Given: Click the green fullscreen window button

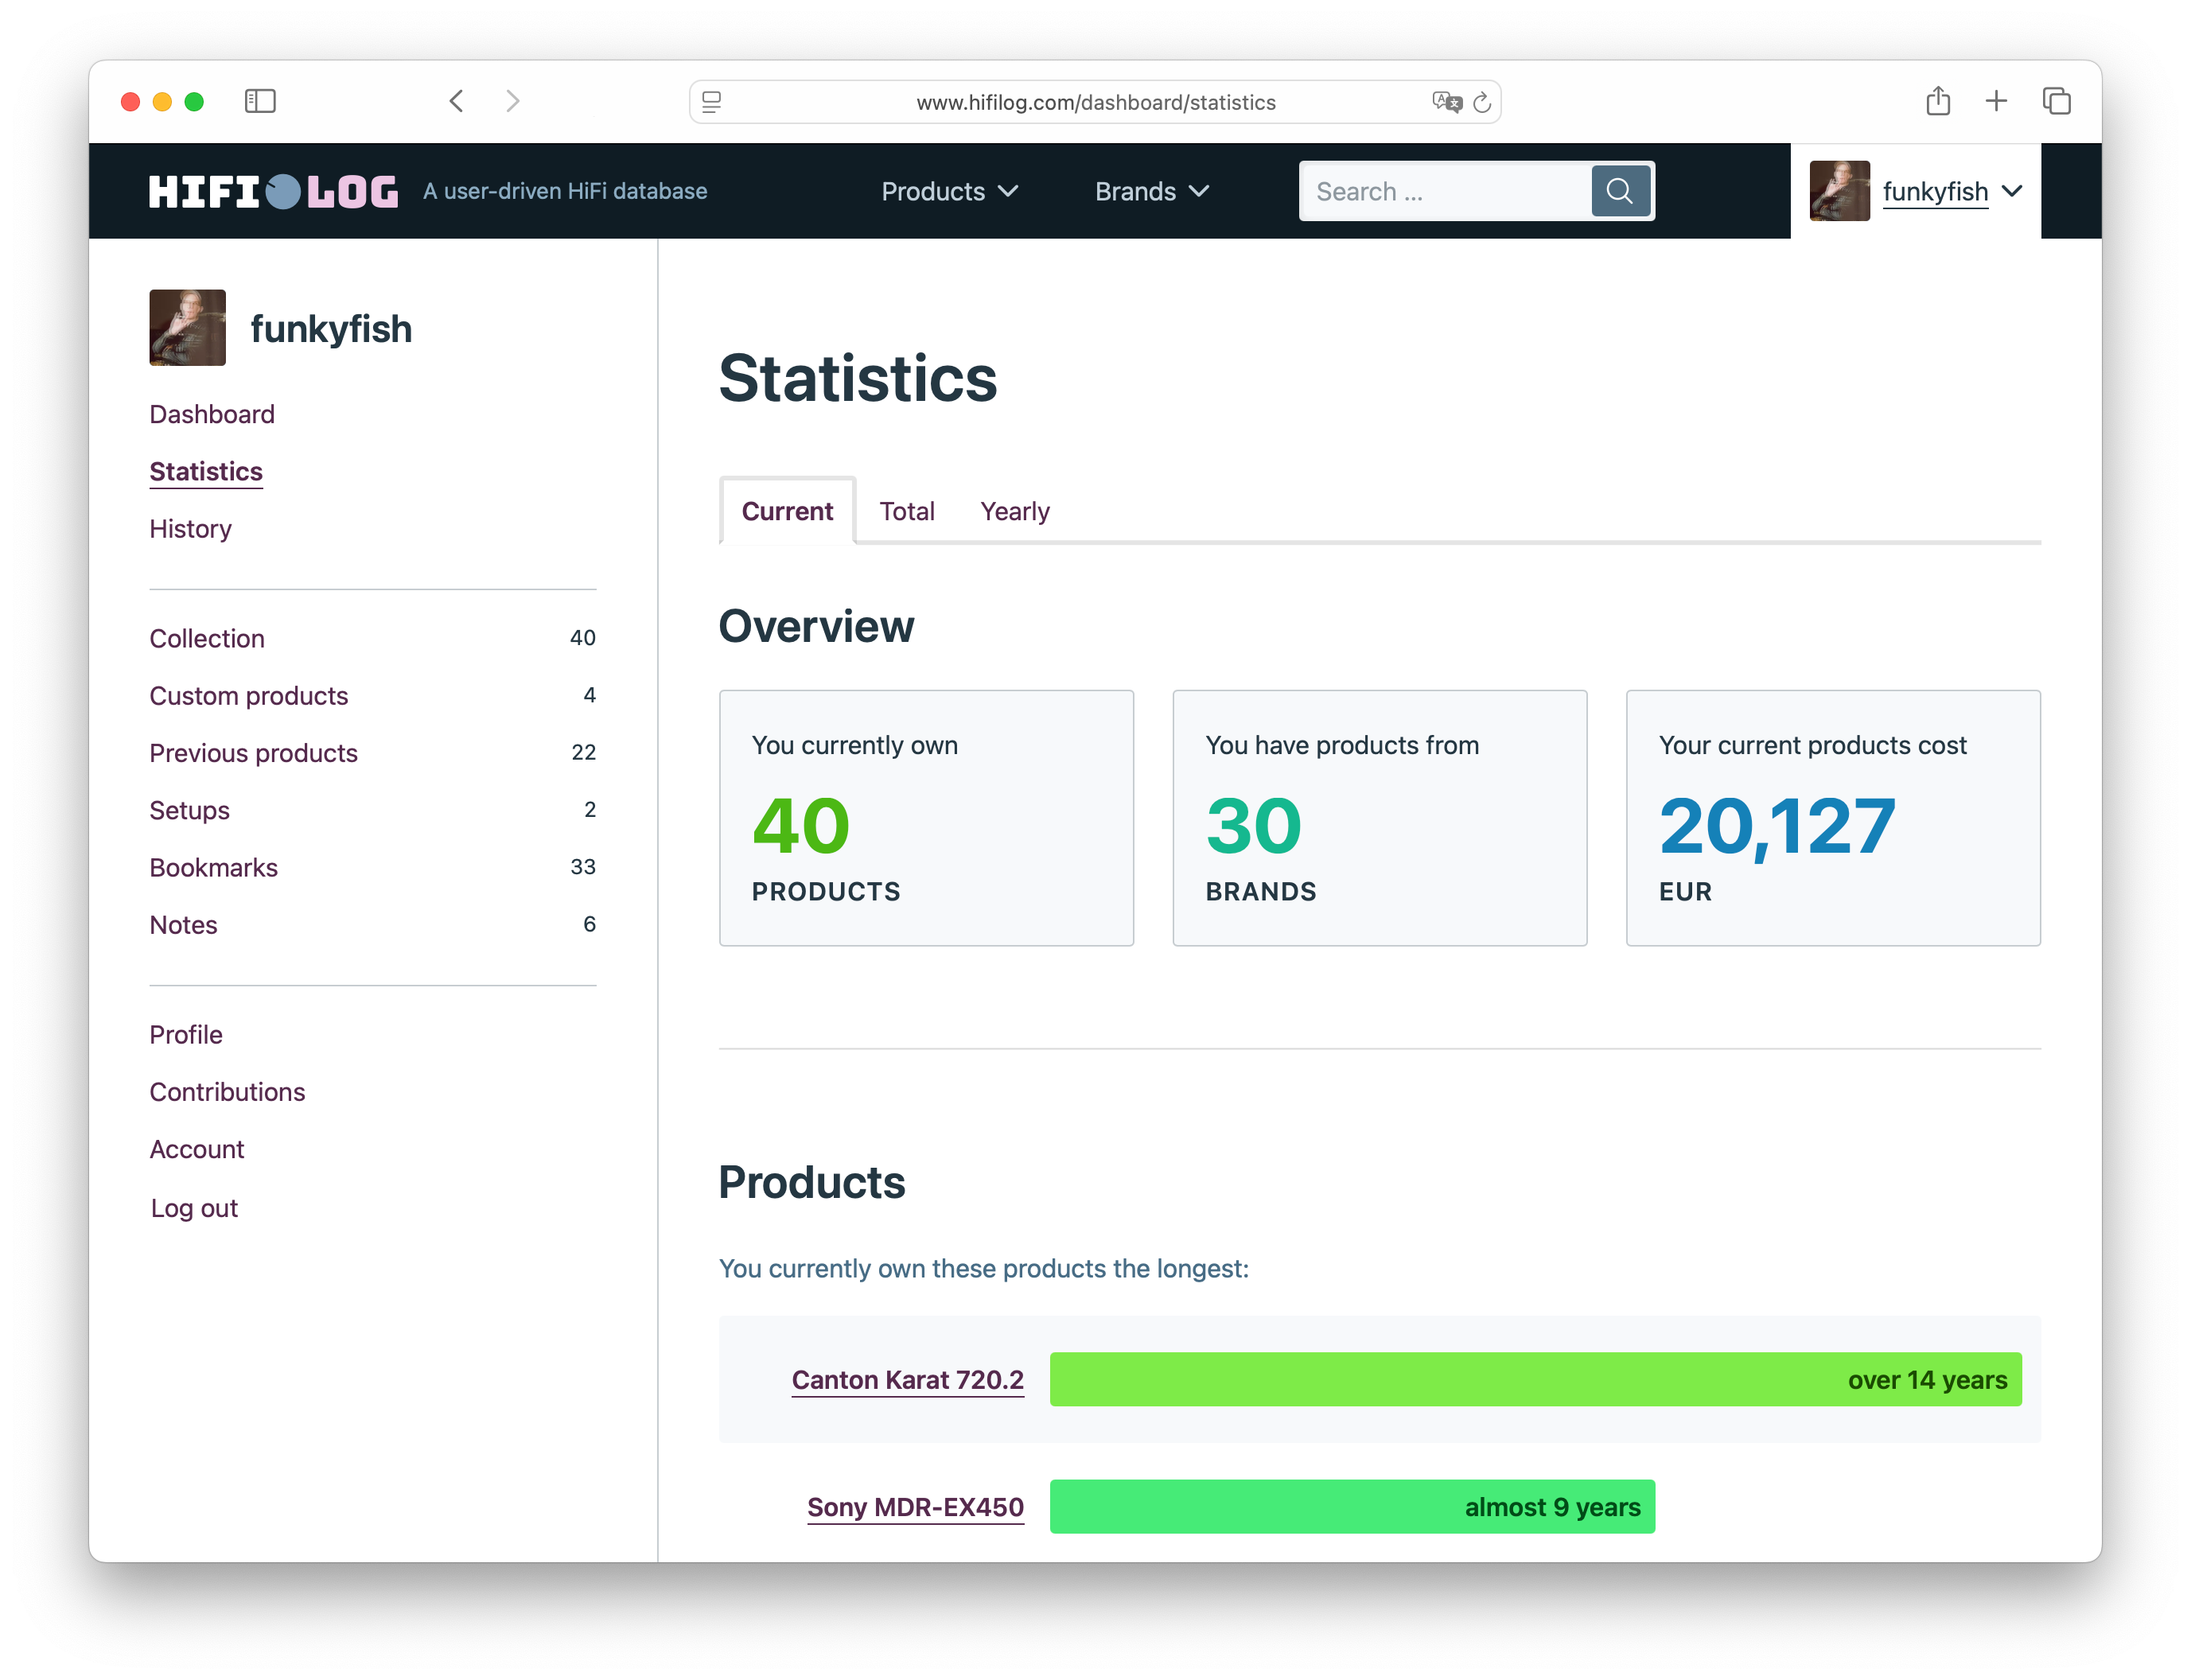Looking at the screenshot, I should [x=194, y=101].
